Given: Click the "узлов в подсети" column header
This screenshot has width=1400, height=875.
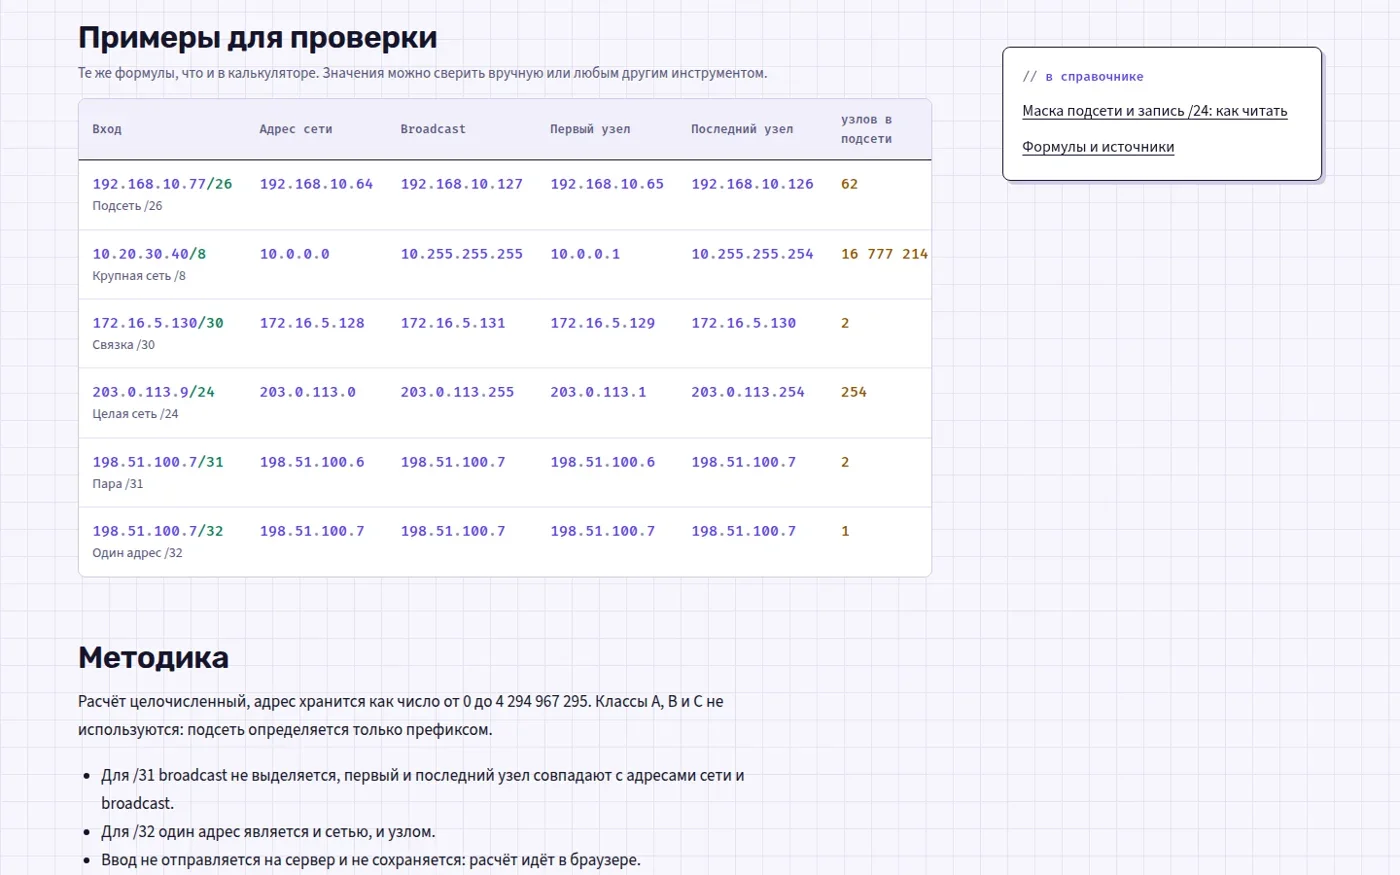Looking at the screenshot, I should point(866,129).
